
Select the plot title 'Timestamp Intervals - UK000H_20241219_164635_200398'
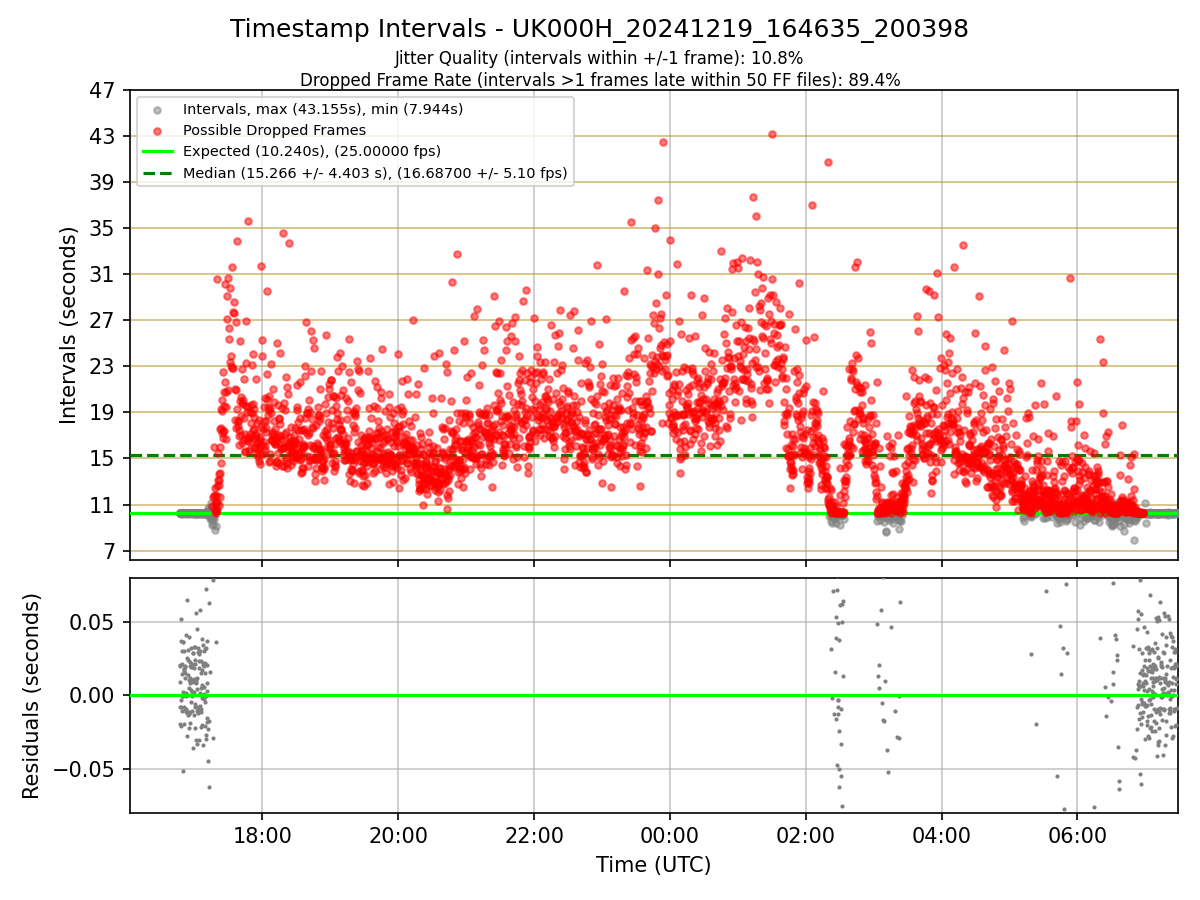(599, 29)
